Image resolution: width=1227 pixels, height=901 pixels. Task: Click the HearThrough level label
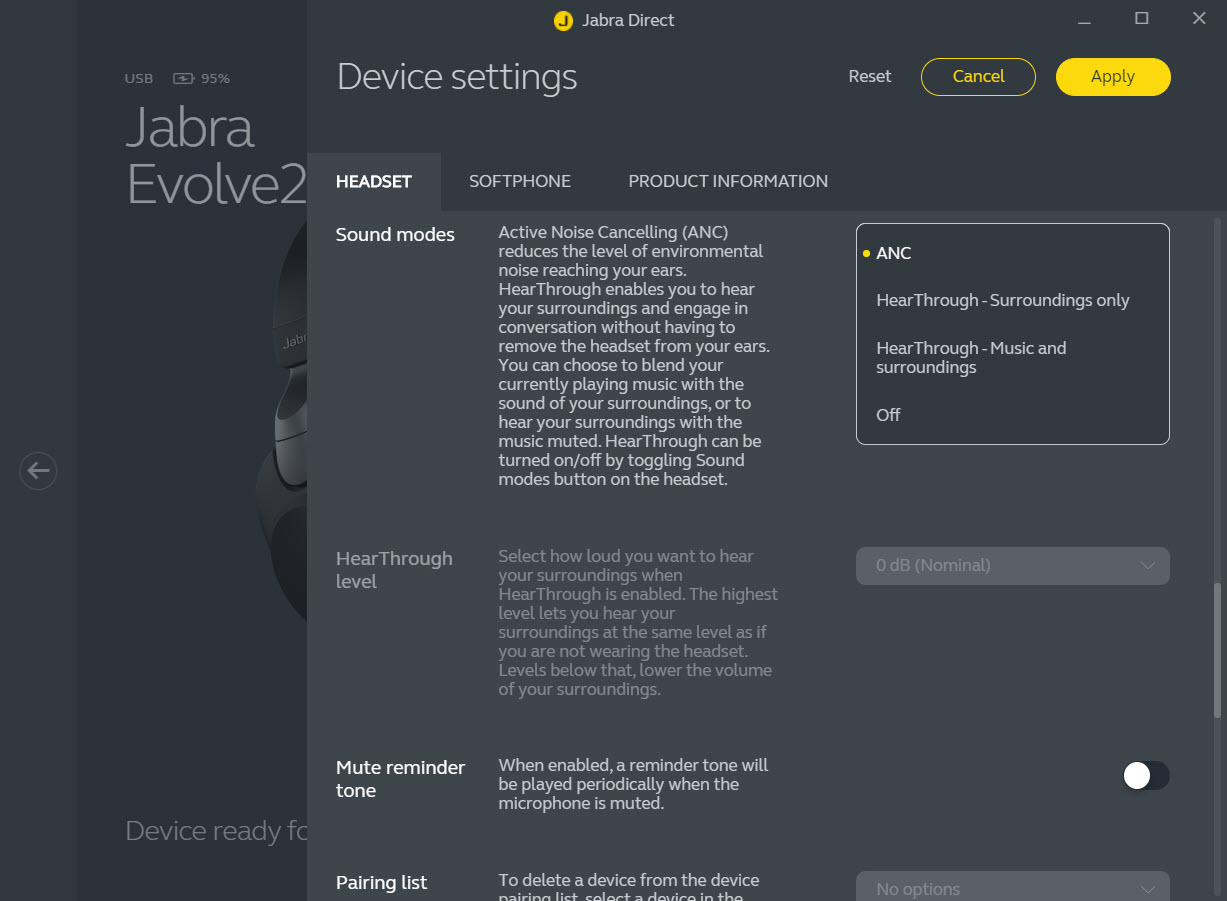point(394,570)
